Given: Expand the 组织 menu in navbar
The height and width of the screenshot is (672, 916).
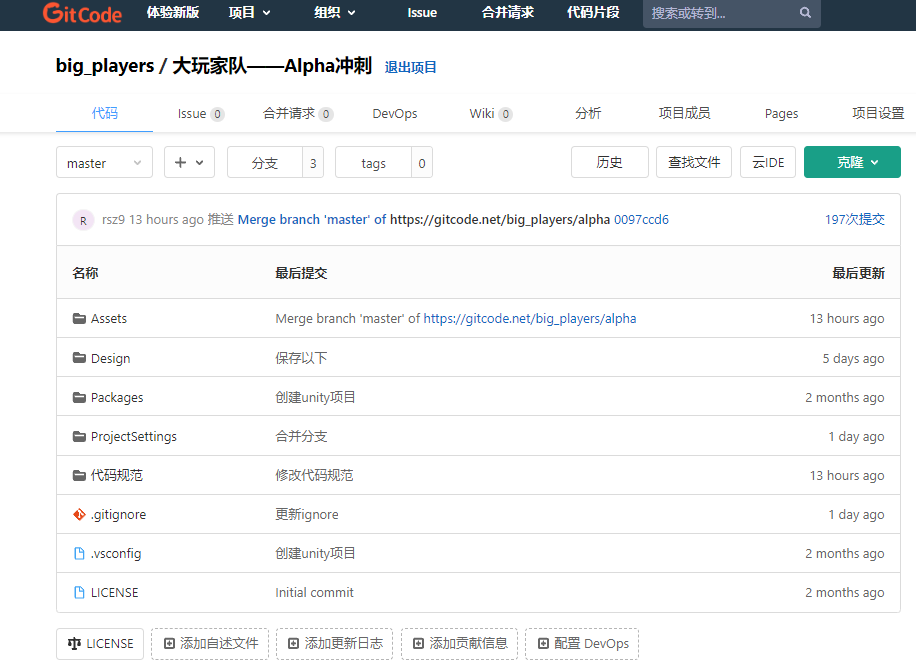Looking at the screenshot, I should click(334, 13).
